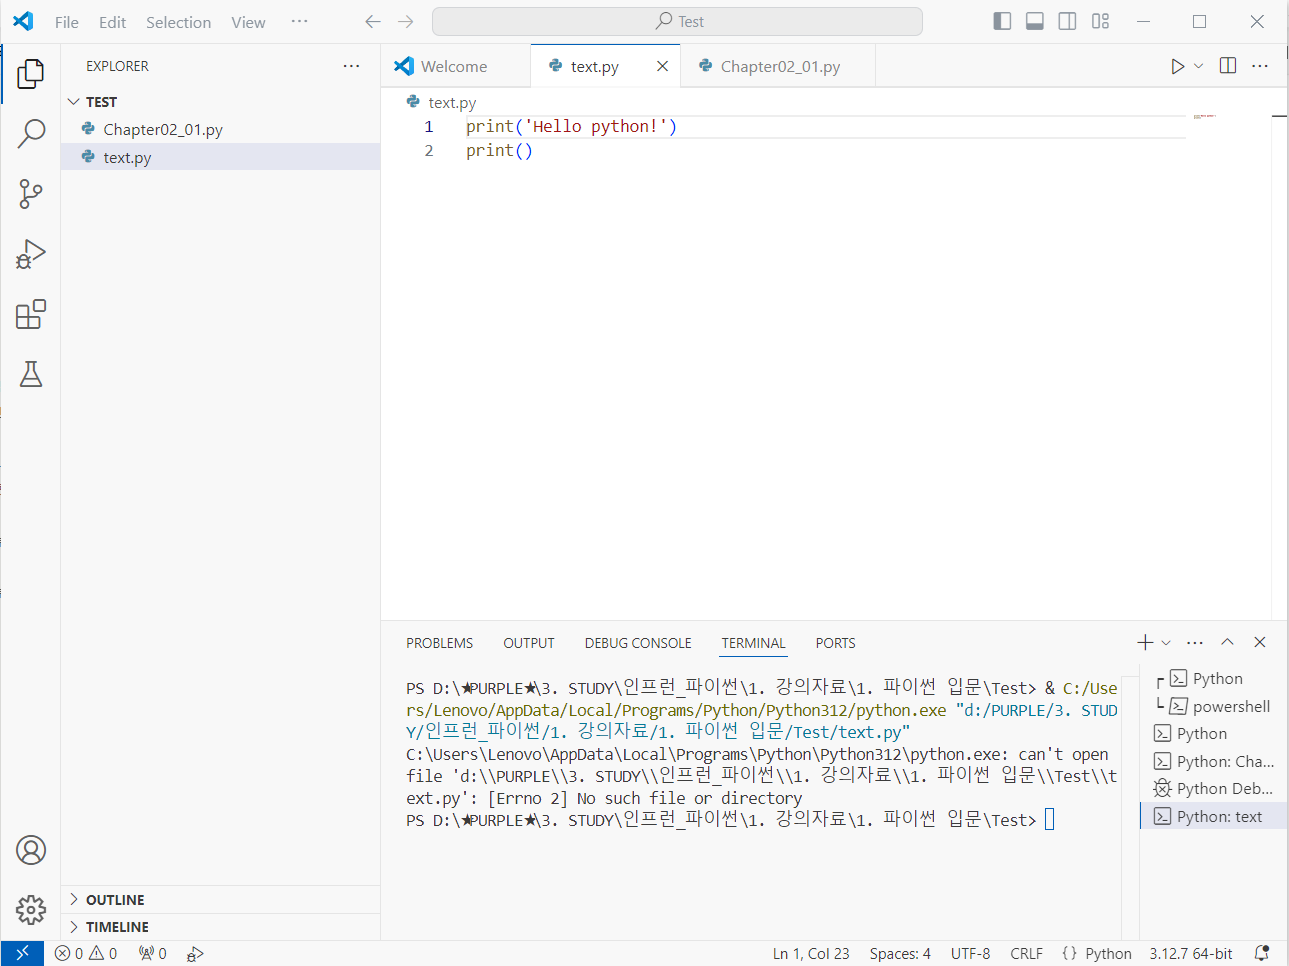The width and height of the screenshot is (1289, 966).
Task: Expand the TIMELINE section
Action: [x=220, y=927]
